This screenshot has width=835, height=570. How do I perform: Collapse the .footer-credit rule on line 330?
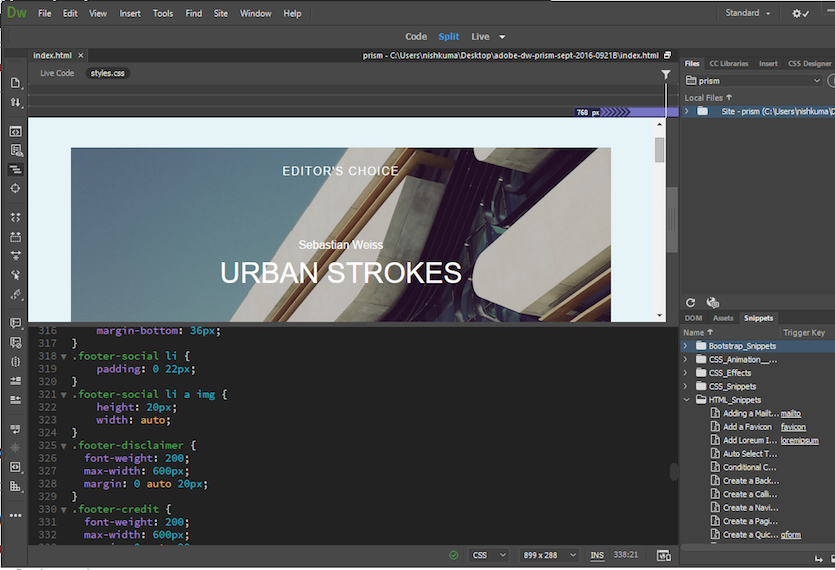[x=64, y=510]
